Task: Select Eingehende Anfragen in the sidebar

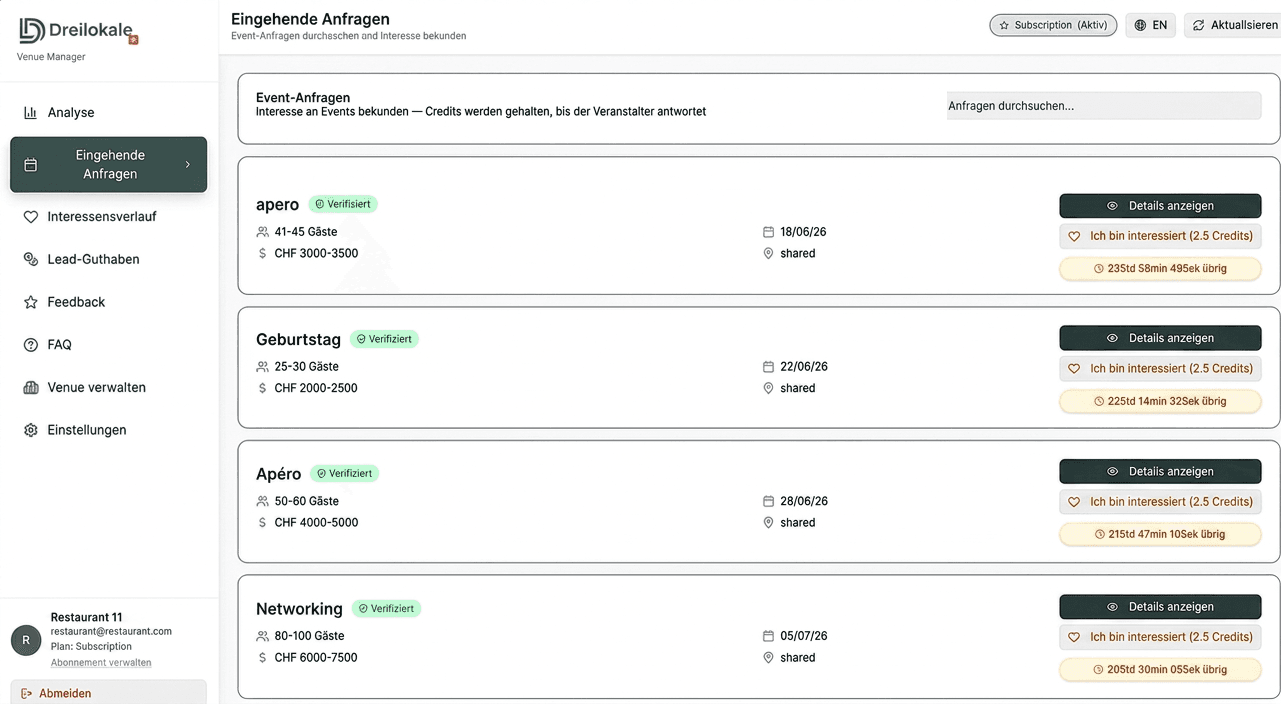Action: point(108,164)
